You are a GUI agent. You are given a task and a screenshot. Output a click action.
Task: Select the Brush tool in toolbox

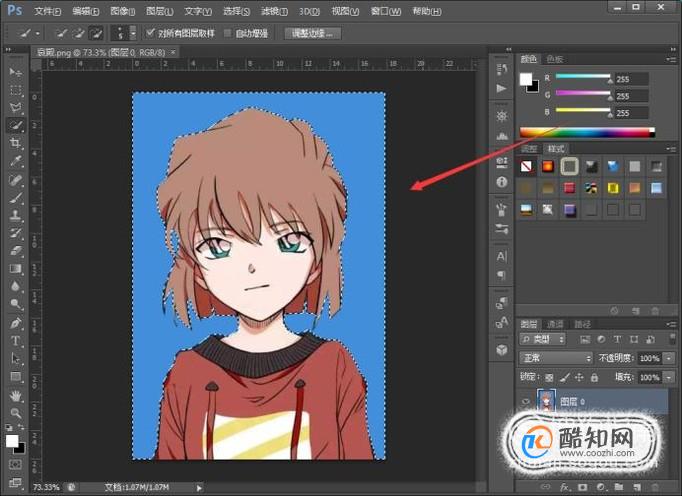(x=16, y=198)
